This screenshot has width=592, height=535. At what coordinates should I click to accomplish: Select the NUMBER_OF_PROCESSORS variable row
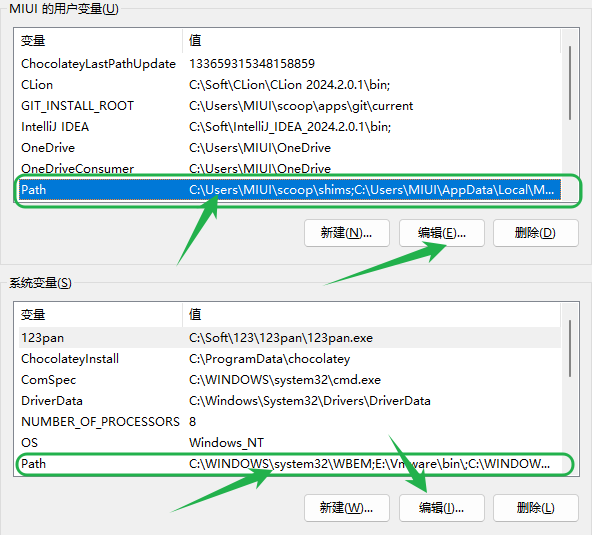coord(290,421)
